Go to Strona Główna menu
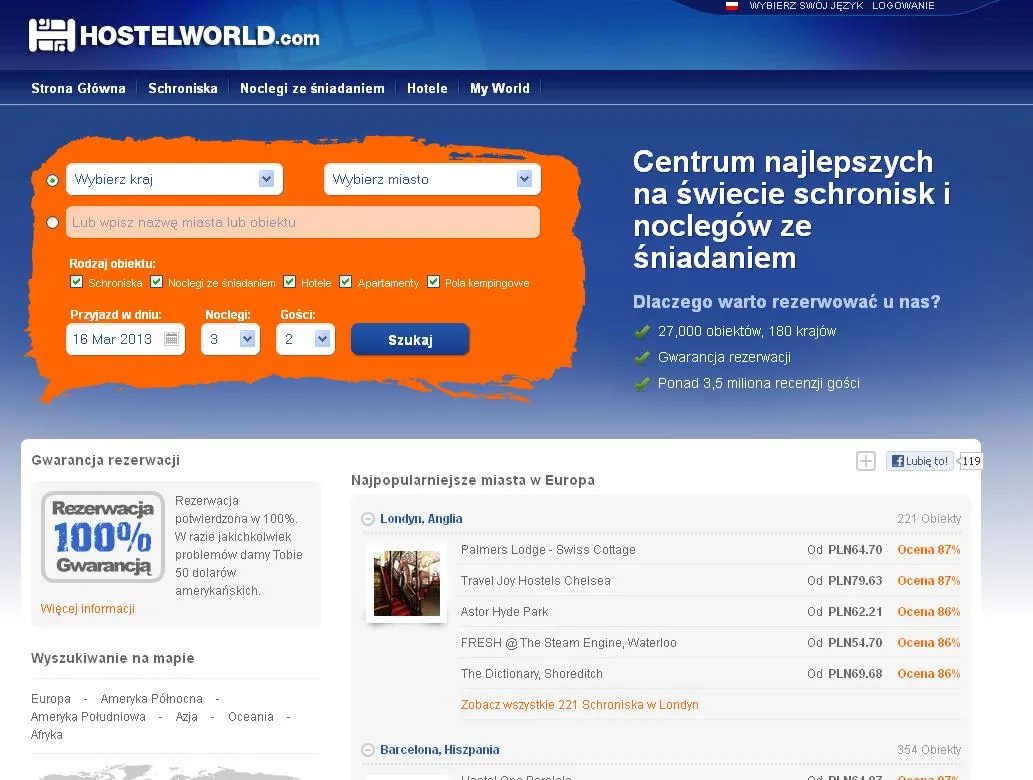Viewport: 1033px width, 780px height. [x=78, y=88]
